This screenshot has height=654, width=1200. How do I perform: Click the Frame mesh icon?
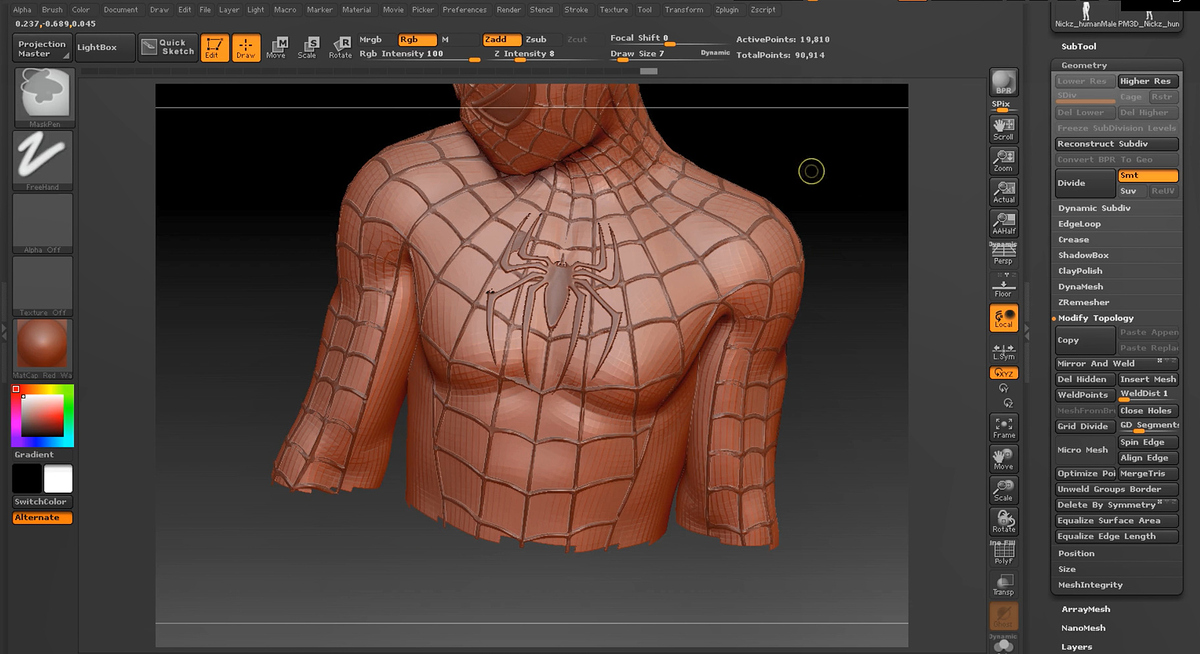click(1004, 427)
